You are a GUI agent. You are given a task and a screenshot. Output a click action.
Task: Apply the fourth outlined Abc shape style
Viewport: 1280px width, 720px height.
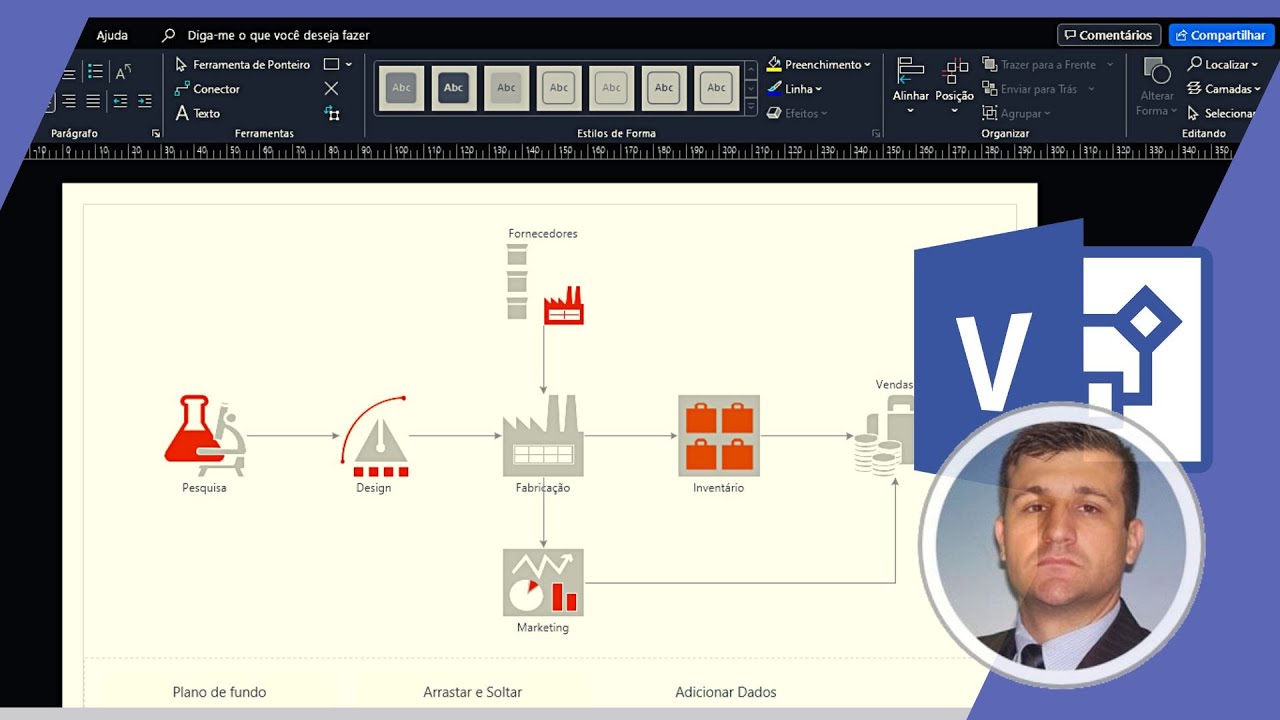click(559, 88)
